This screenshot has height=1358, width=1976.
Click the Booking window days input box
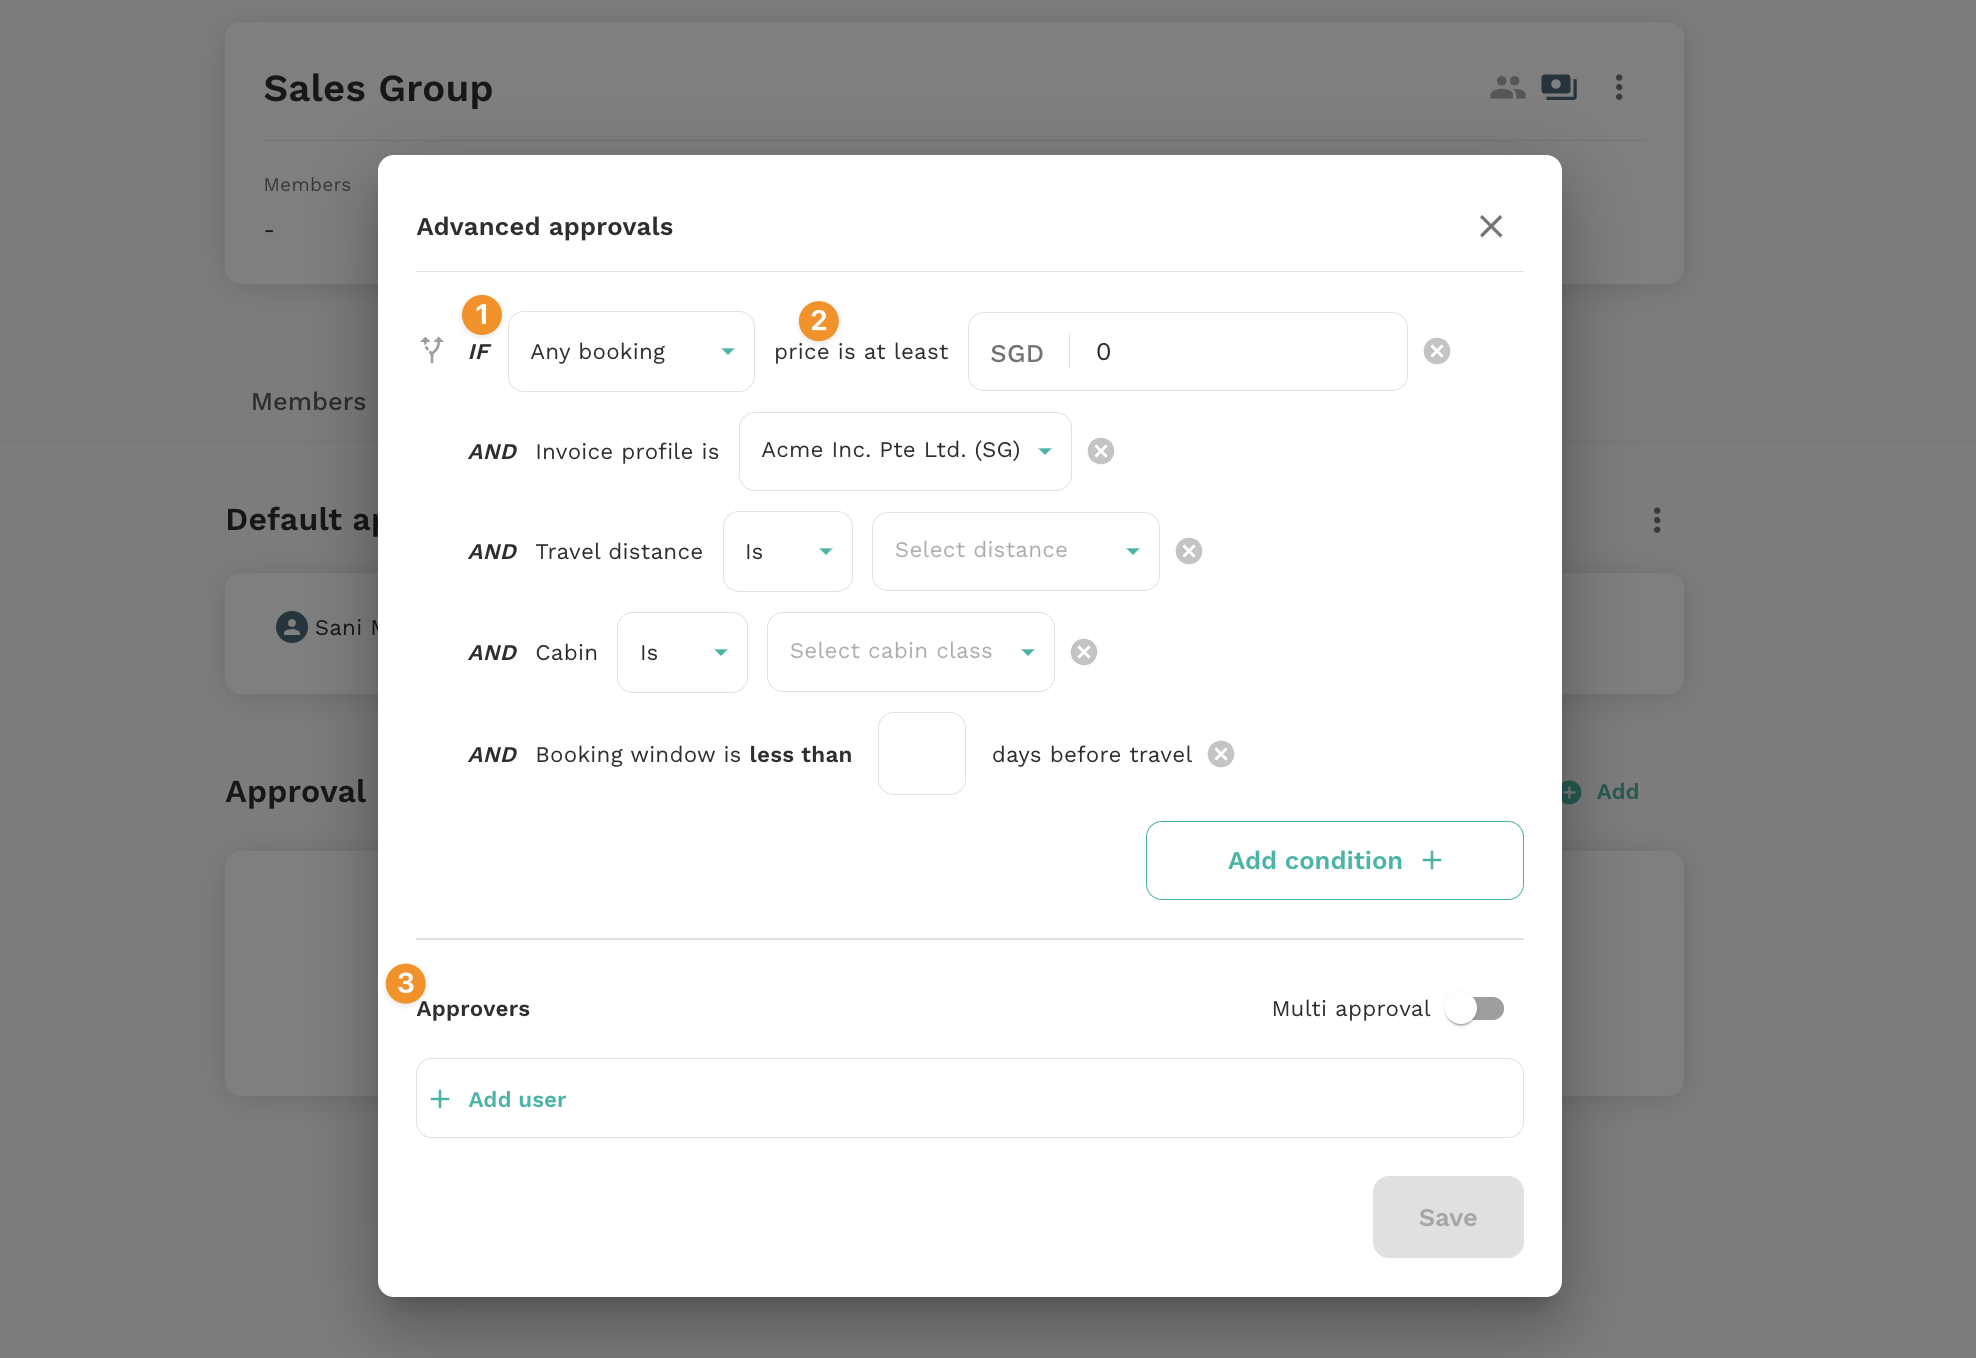click(922, 753)
